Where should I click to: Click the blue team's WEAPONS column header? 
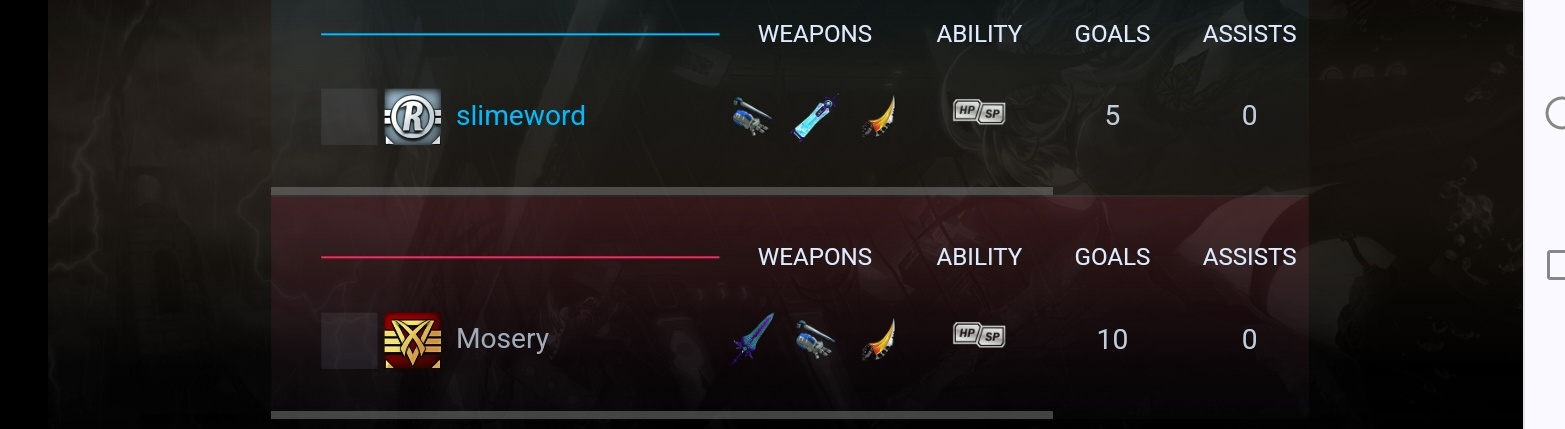[815, 34]
